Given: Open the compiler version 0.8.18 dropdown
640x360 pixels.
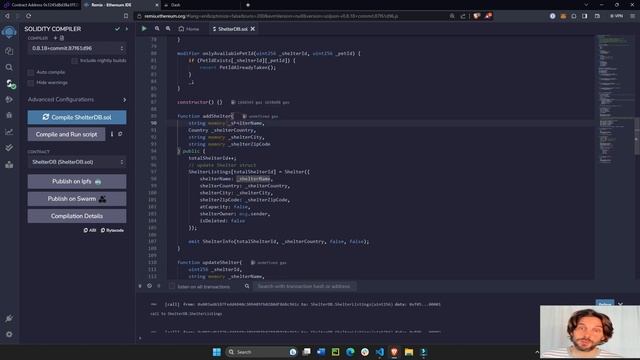Looking at the screenshot, I should tap(77, 48).
